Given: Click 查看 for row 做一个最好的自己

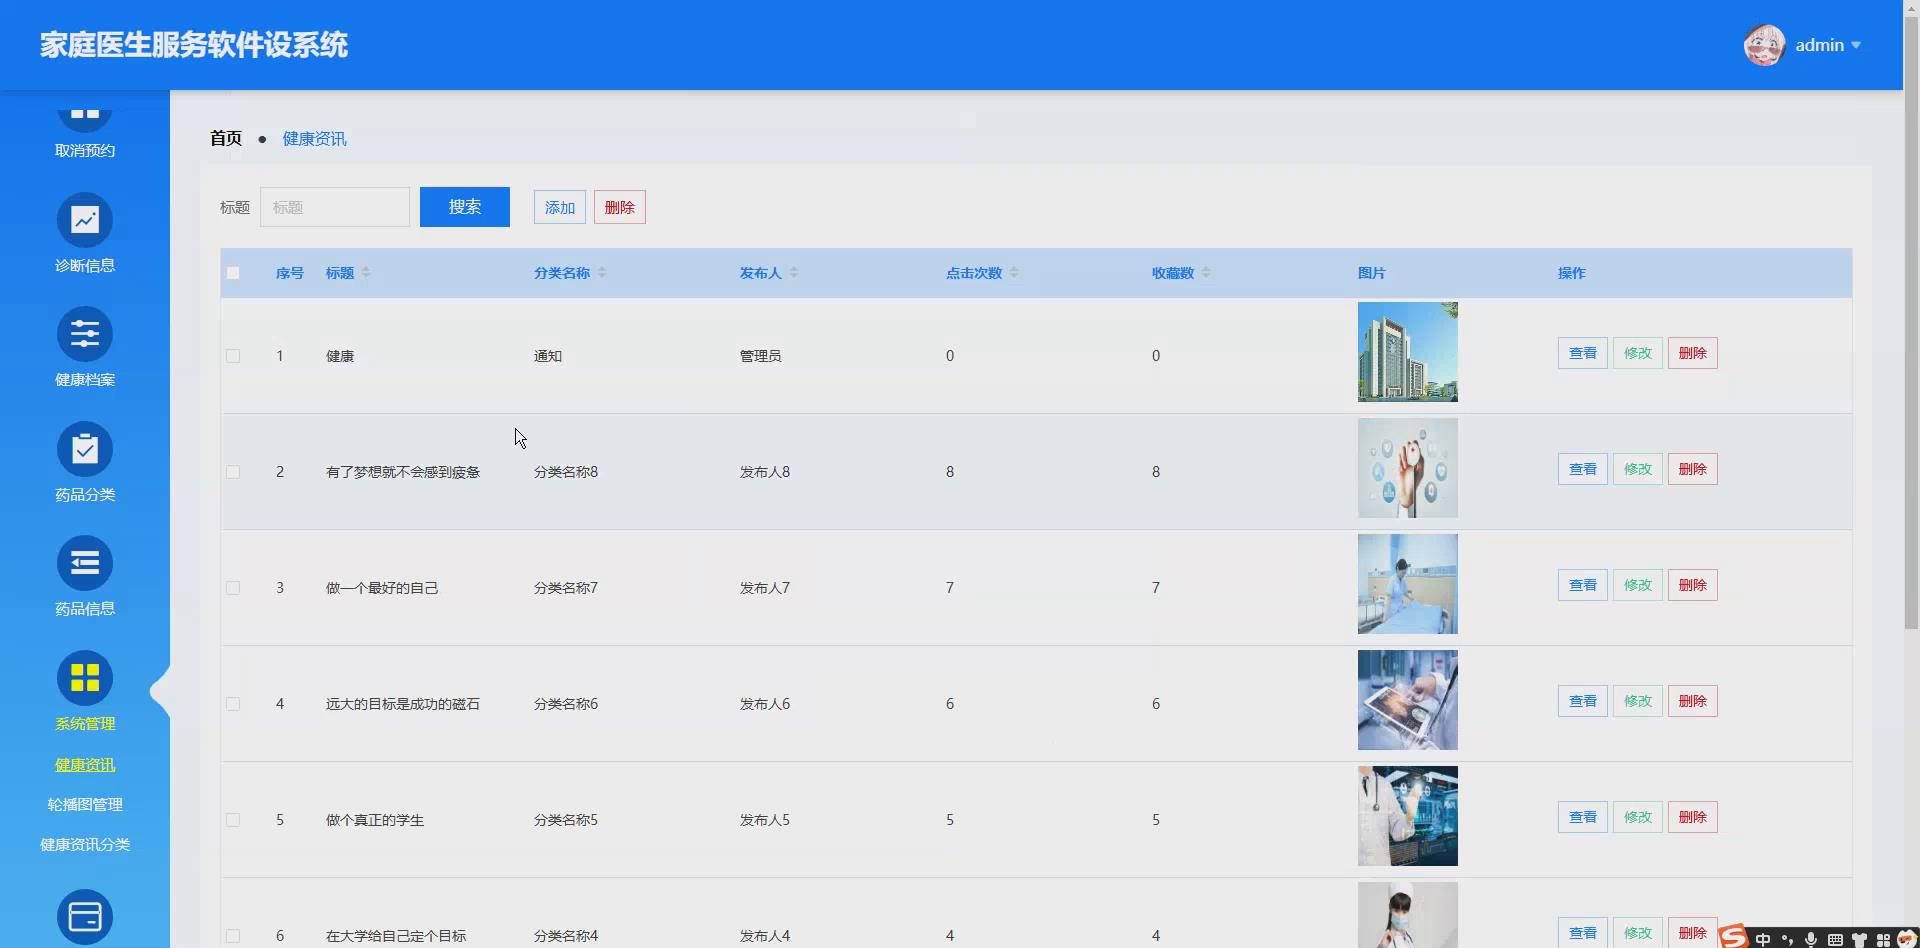Looking at the screenshot, I should (1583, 585).
